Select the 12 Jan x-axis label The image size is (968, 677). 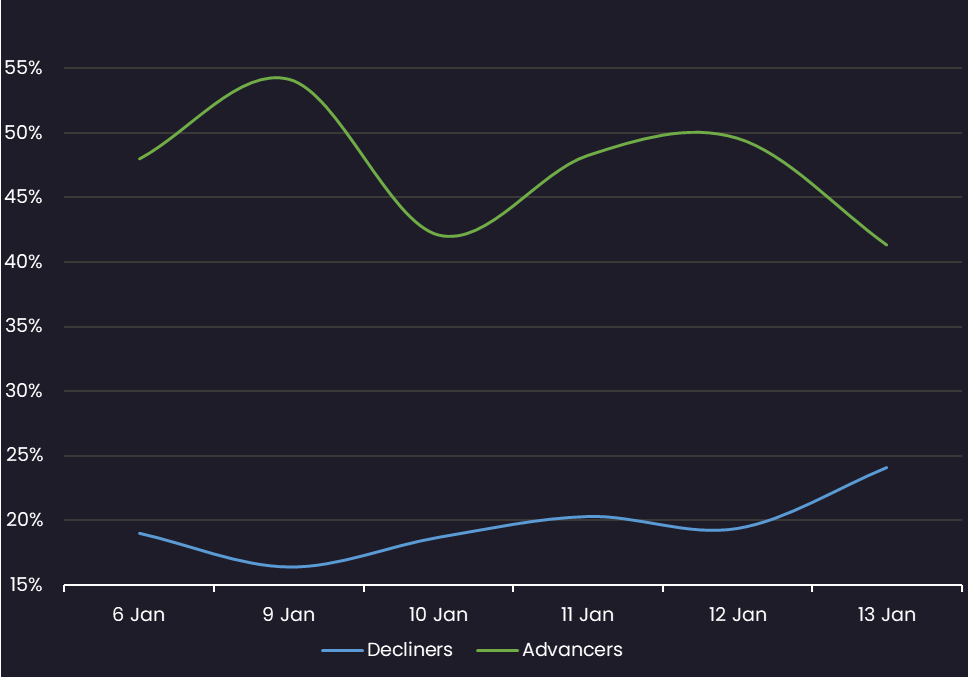pos(737,615)
